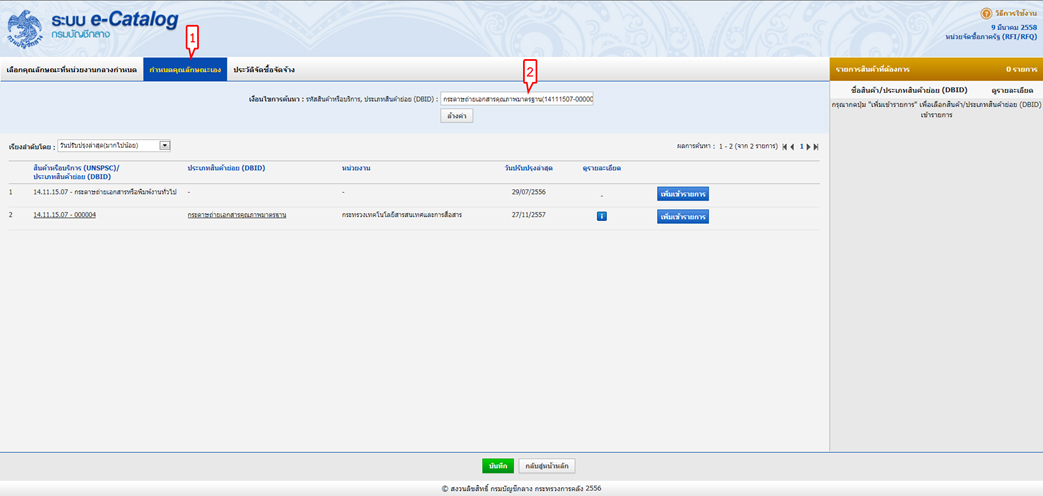
Task: Select the กำหนดคุณลักษณะเอง tab
Action: [x=185, y=70]
